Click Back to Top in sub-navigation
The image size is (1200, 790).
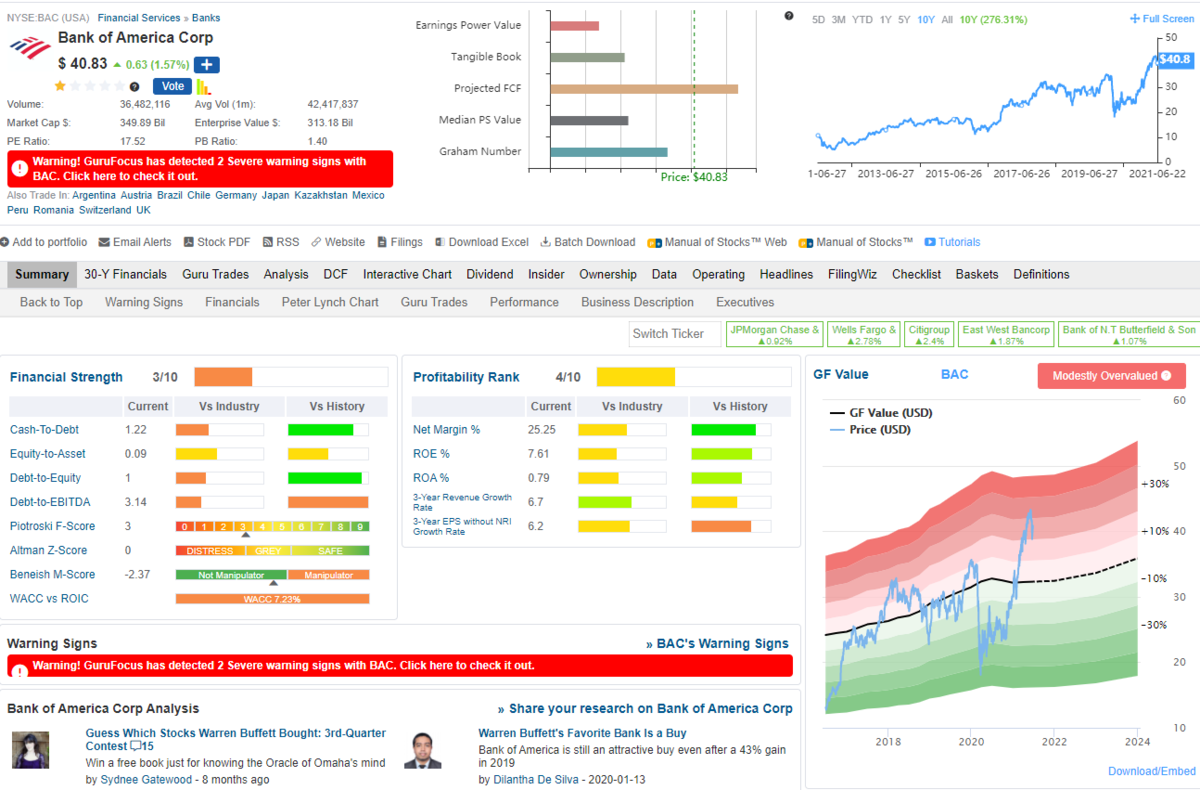[51, 302]
